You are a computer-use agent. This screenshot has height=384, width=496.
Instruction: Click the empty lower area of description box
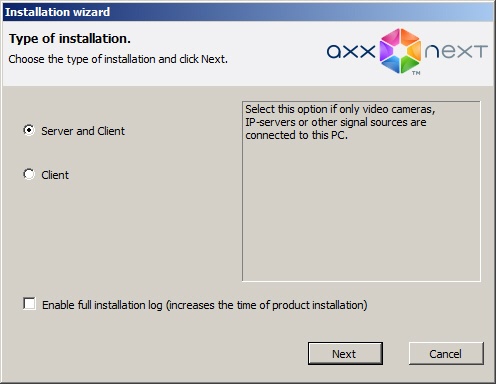[361, 213]
